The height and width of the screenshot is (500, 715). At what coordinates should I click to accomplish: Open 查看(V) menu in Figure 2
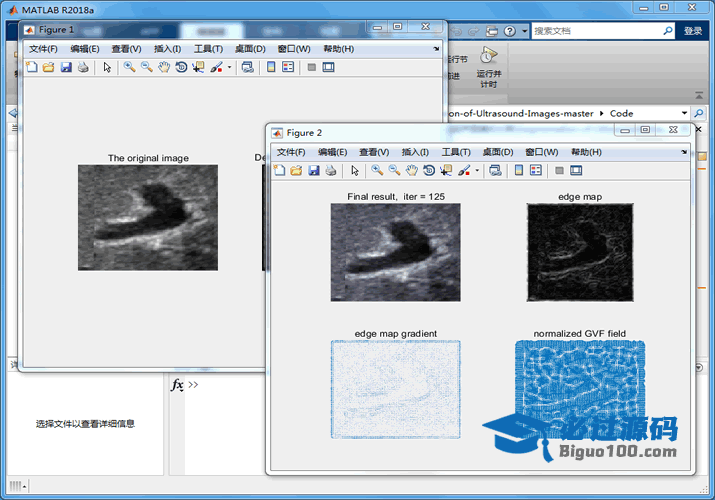pos(374,152)
